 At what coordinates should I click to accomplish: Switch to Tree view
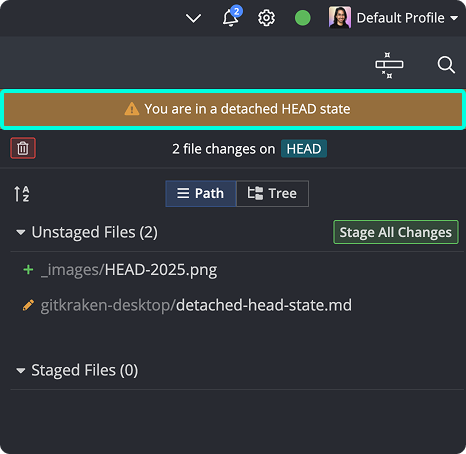272,194
